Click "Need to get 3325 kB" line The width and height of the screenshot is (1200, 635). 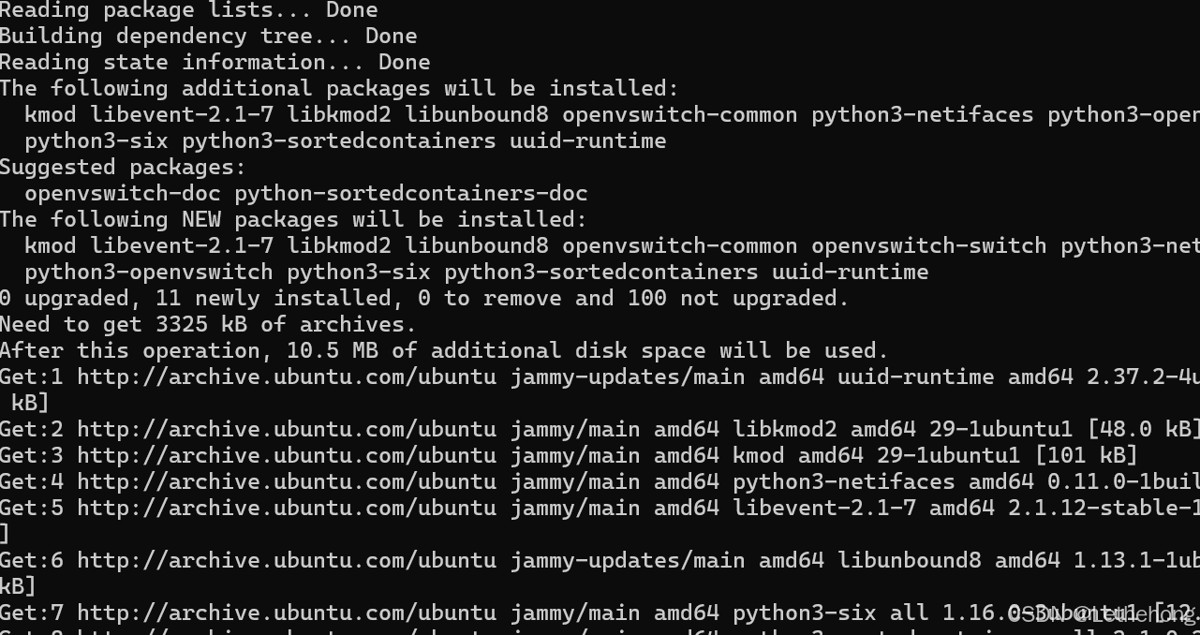click(x=207, y=324)
